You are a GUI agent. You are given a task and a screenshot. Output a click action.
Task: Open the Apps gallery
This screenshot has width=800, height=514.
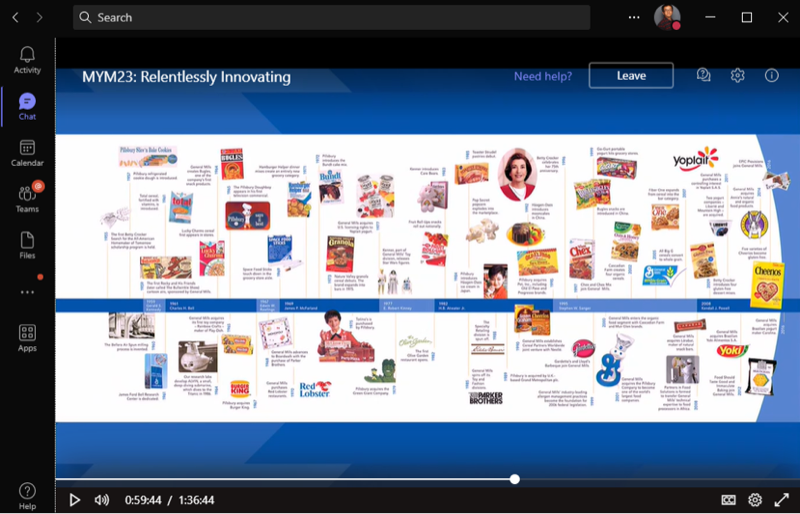[x=27, y=339]
